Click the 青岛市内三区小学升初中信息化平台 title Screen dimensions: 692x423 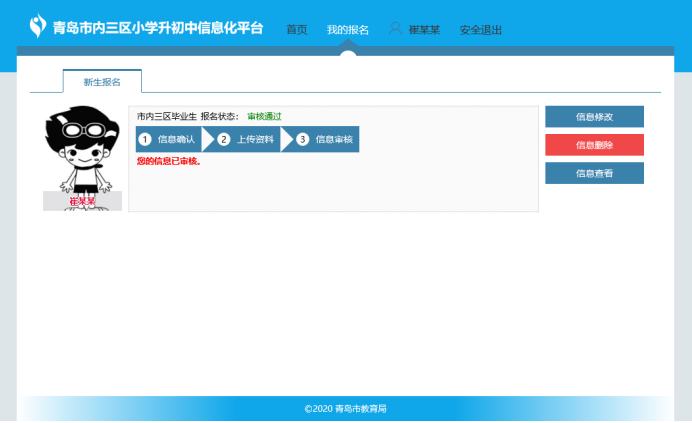pos(158,28)
